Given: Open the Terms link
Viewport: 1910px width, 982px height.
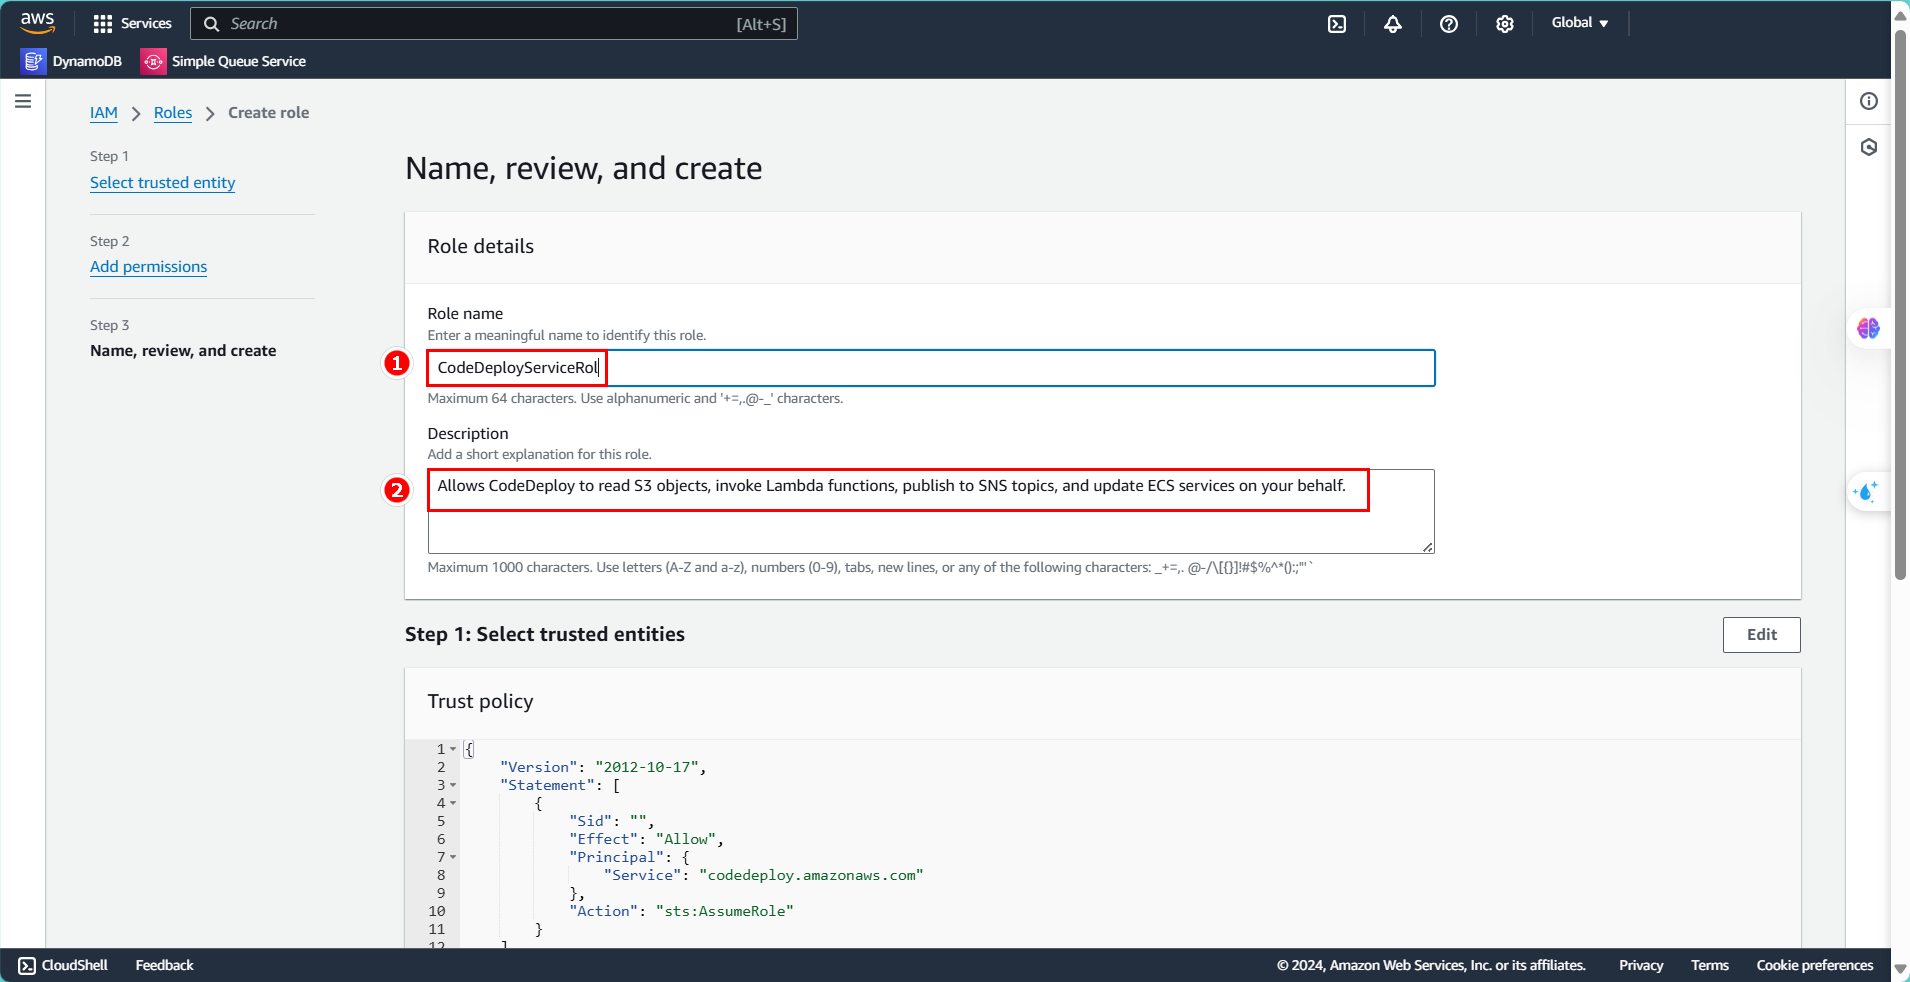Looking at the screenshot, I should click(x=1709, y=966).
